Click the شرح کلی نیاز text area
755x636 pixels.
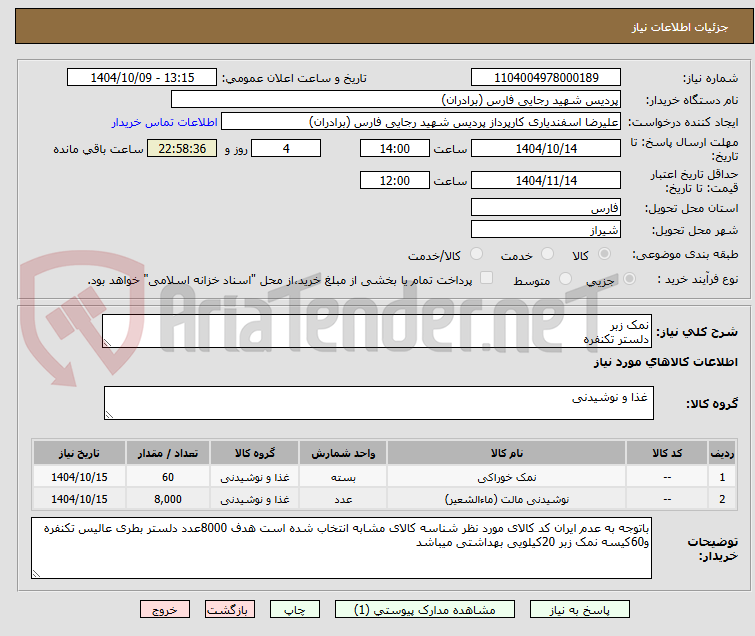pos(377,331)
